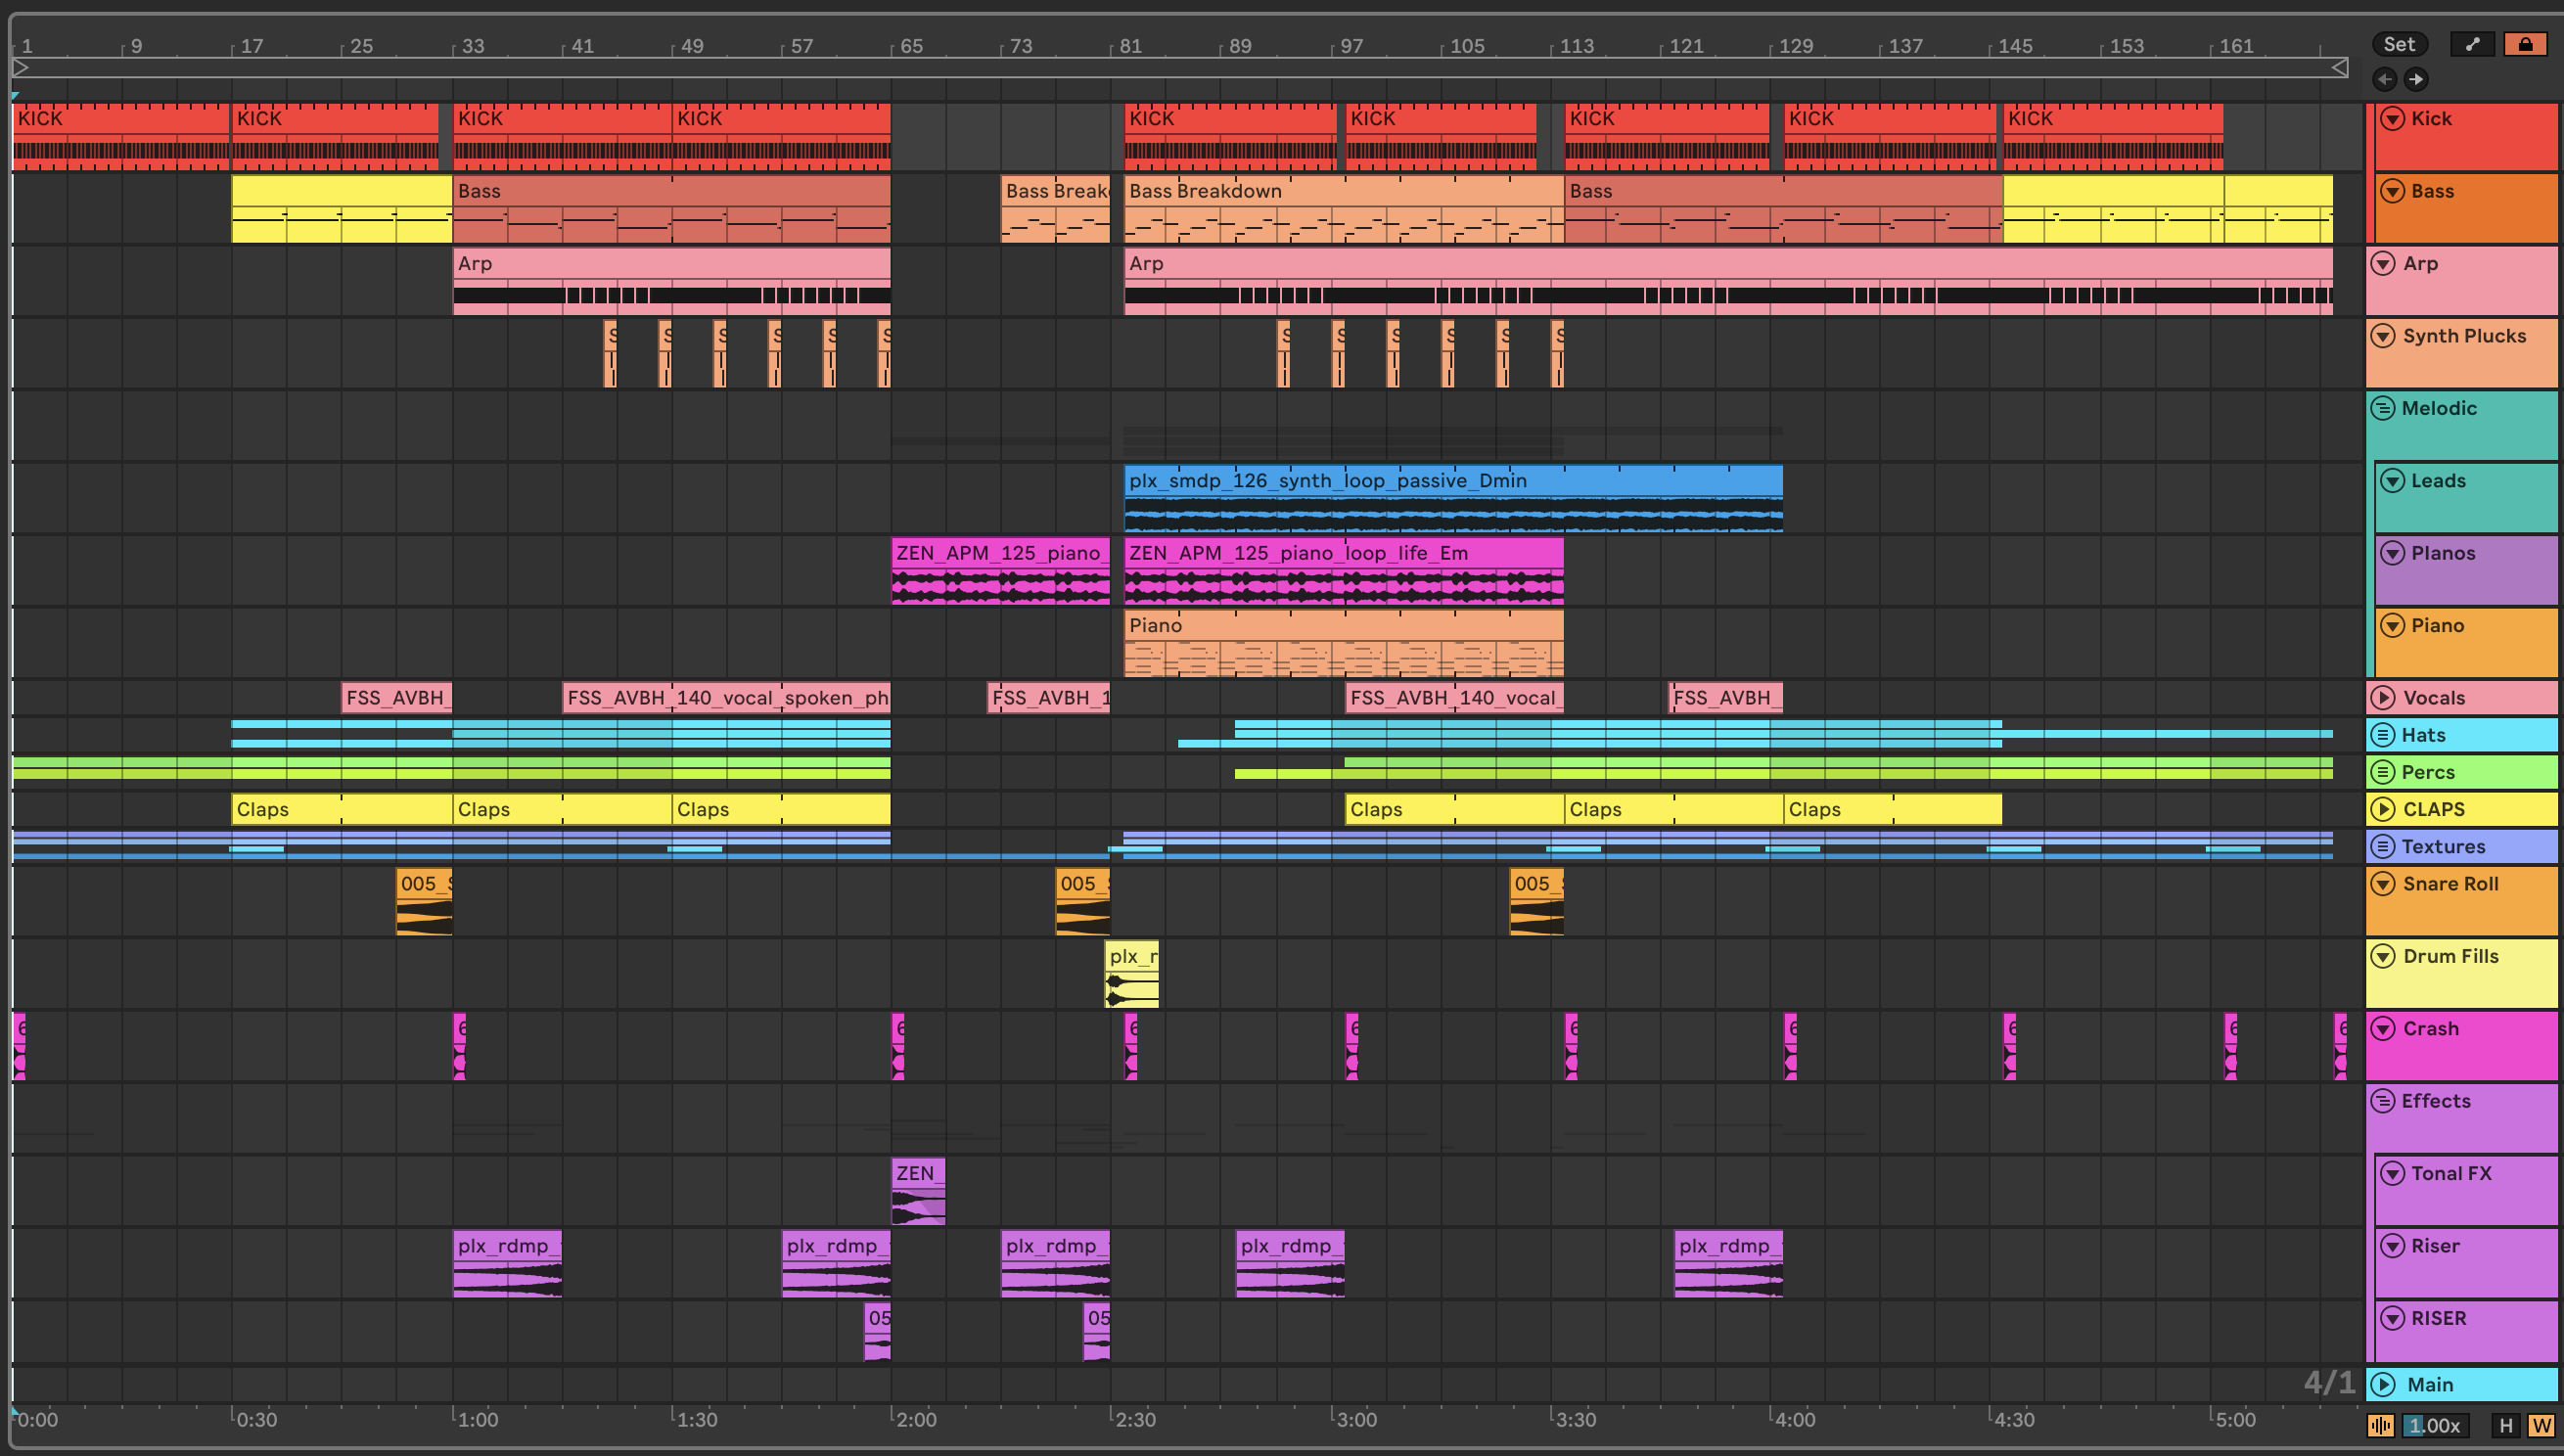This screenshot has width=2564, height=1456.
Task: Click the Hats track name
Action: point(2423,735)
